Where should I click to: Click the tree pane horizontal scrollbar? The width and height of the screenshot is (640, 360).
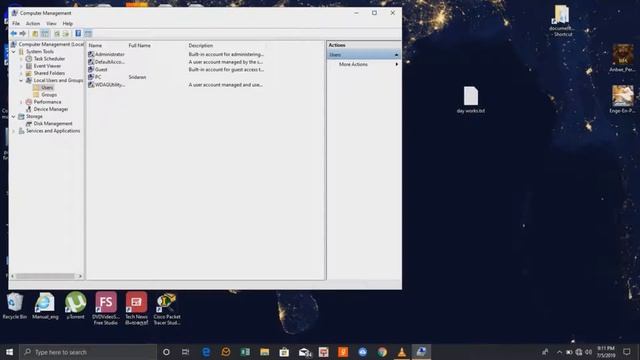coord(45,276)
